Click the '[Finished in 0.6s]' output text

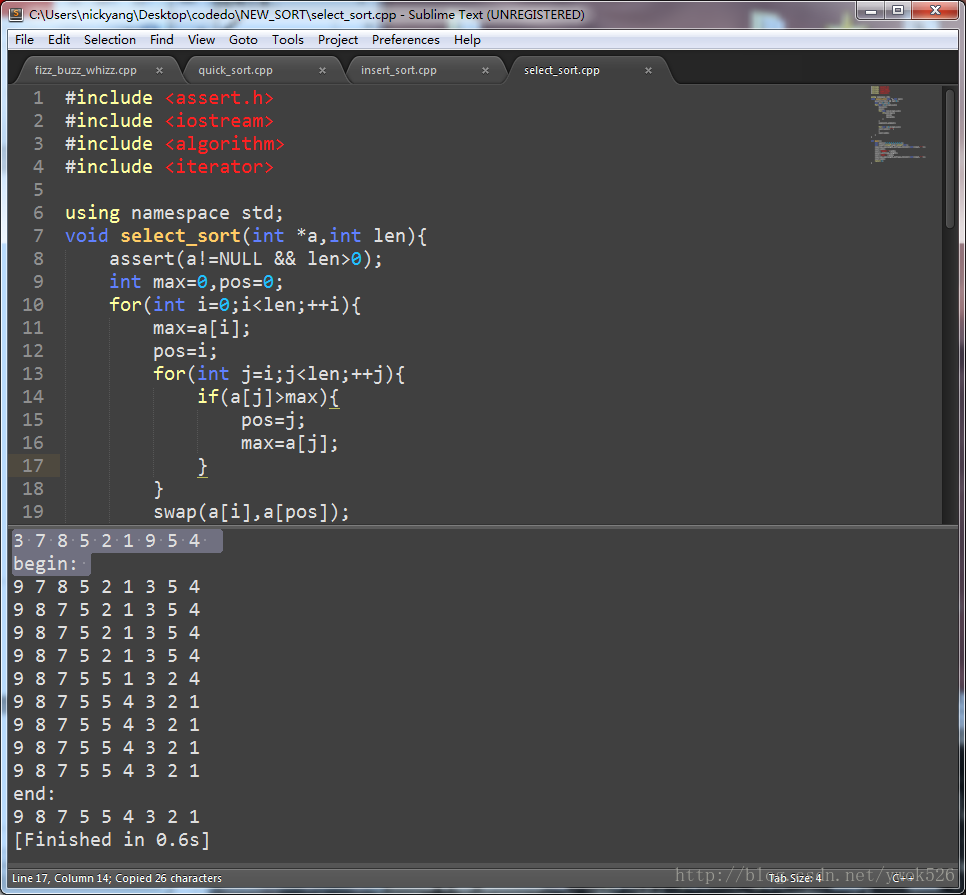[x=112, y=840]
